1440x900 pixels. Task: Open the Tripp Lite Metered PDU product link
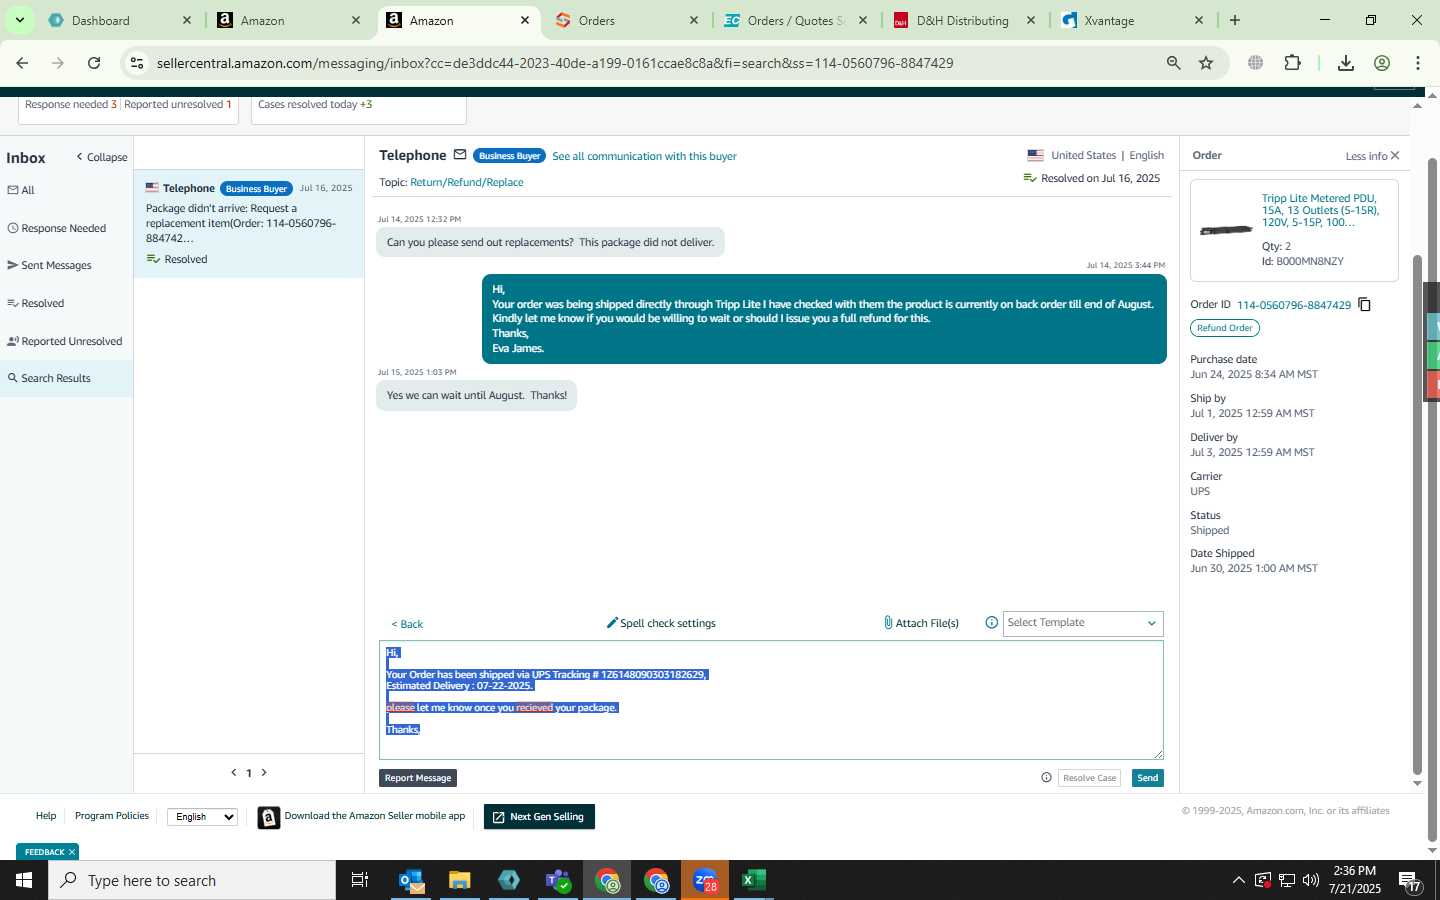[1320, 210]
